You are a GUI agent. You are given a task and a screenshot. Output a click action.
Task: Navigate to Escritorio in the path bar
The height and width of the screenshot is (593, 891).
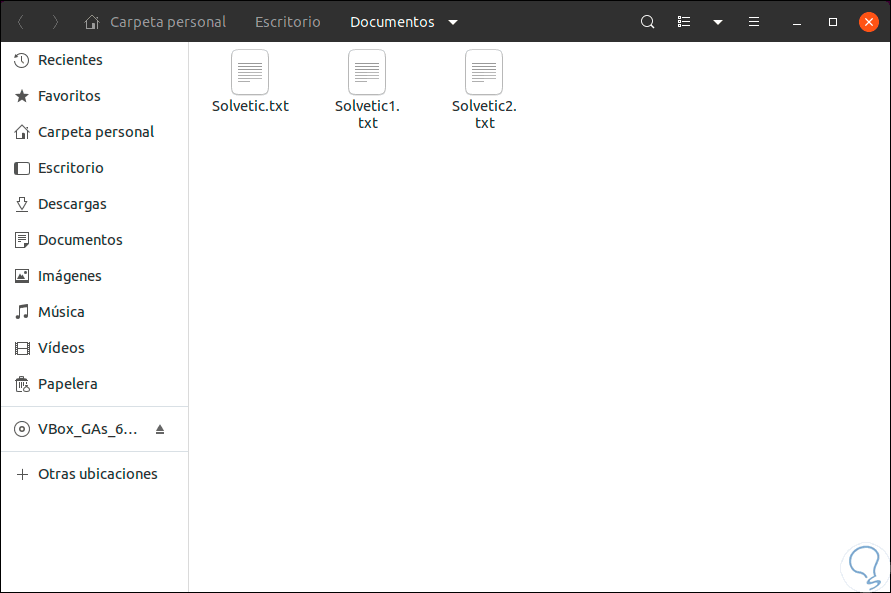click(x=288, y=22)
